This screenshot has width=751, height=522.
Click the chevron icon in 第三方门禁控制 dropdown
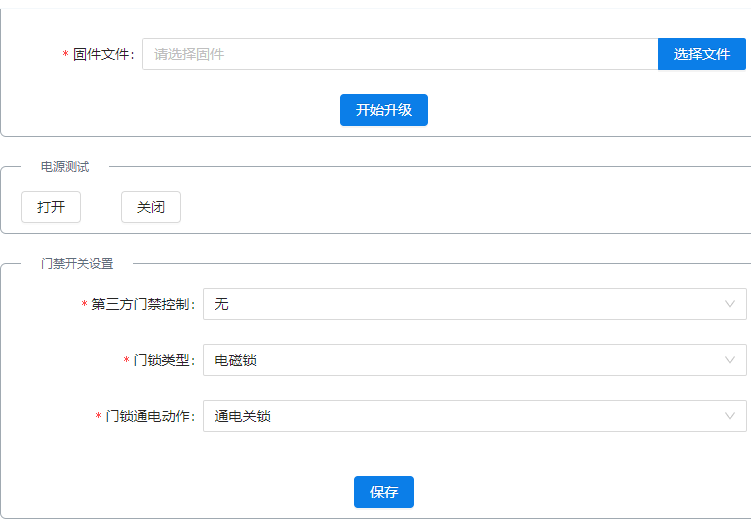tap(730, 304)
